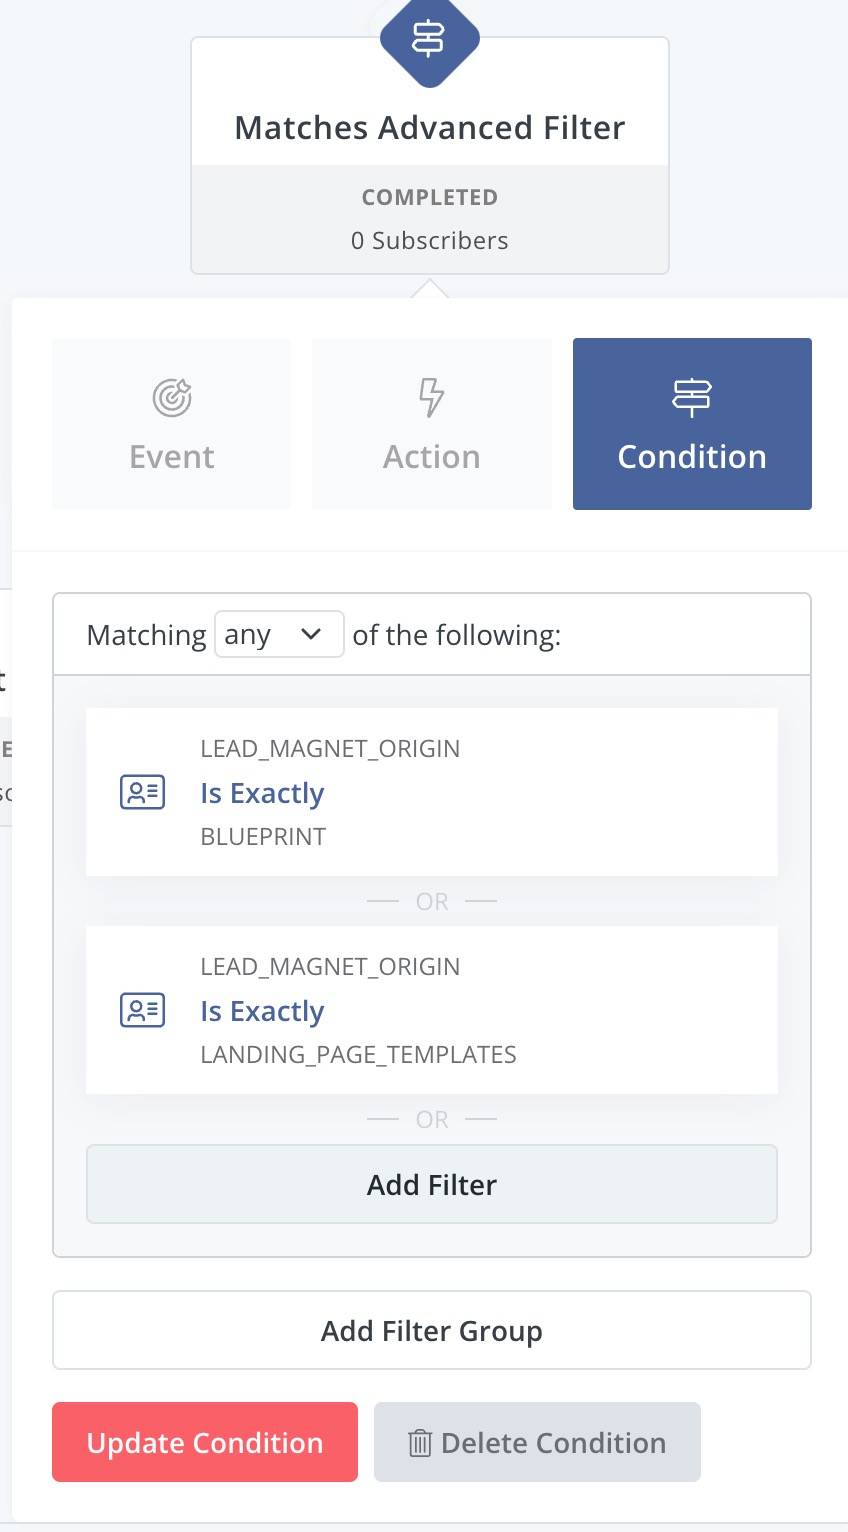Select the Event target icon
The image size is (848, 1532).
pos(172,397)
